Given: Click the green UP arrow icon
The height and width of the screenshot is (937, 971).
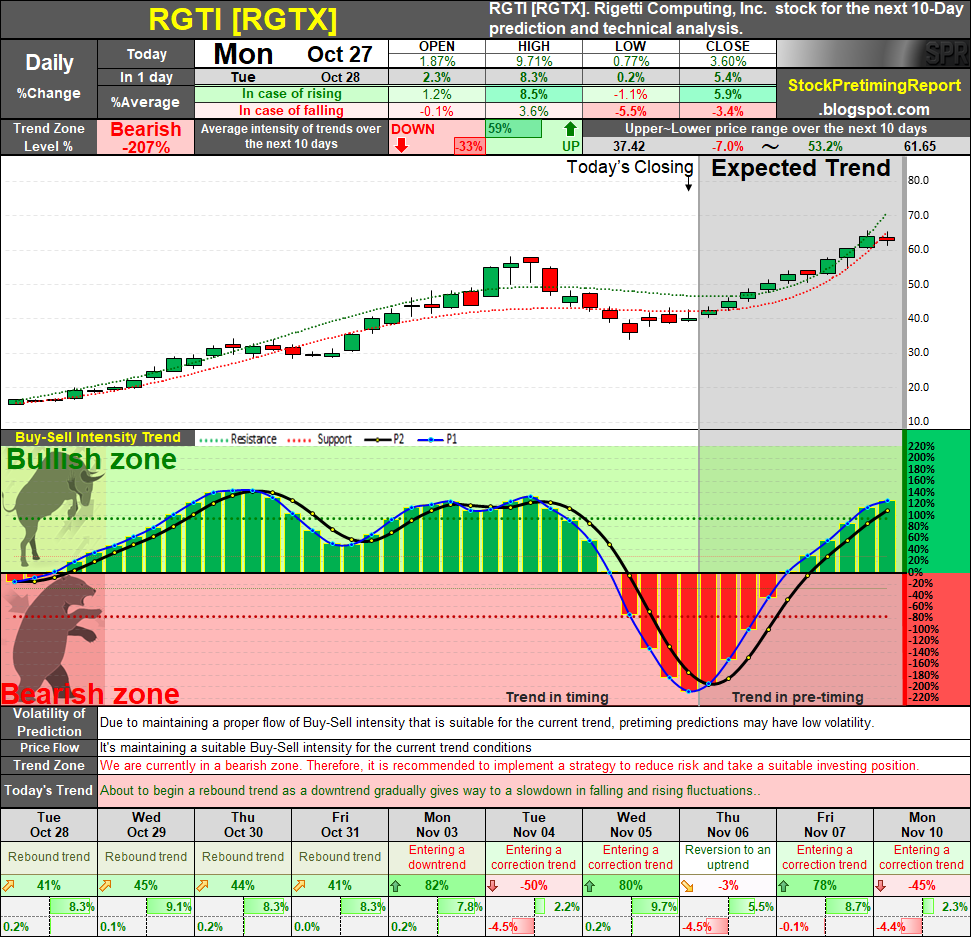Looking at the screenshot, I should (570, 129).
